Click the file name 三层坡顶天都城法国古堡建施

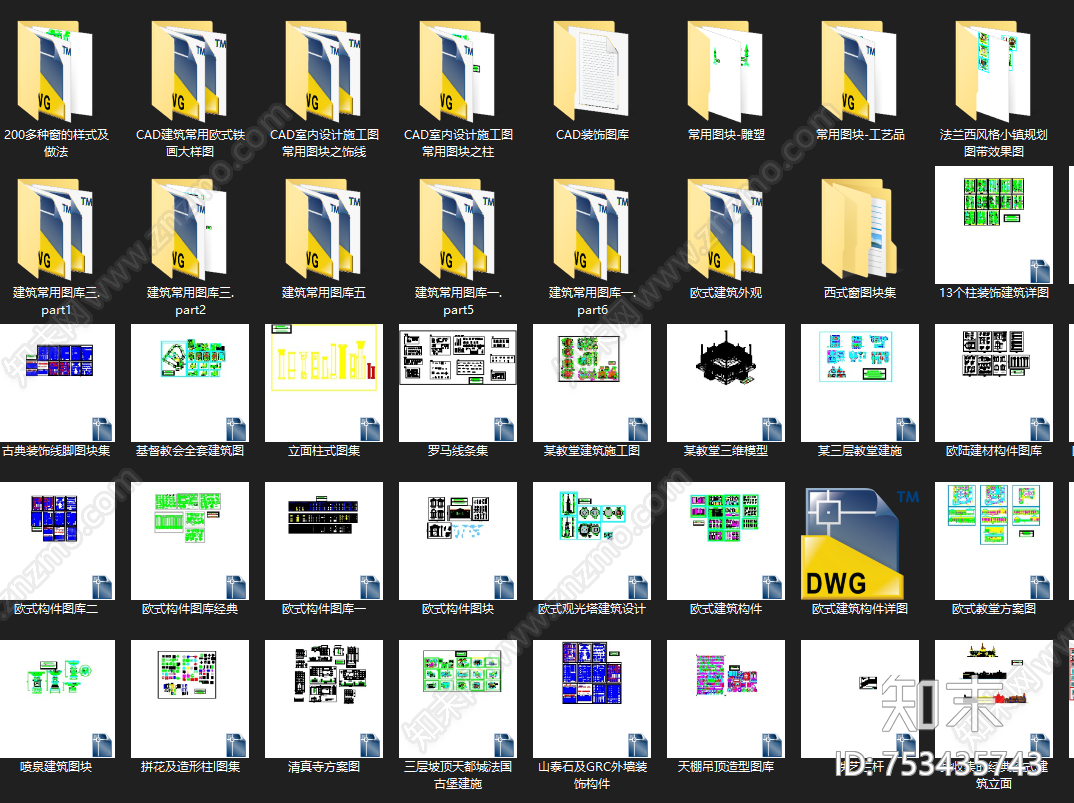coord(458,775)
